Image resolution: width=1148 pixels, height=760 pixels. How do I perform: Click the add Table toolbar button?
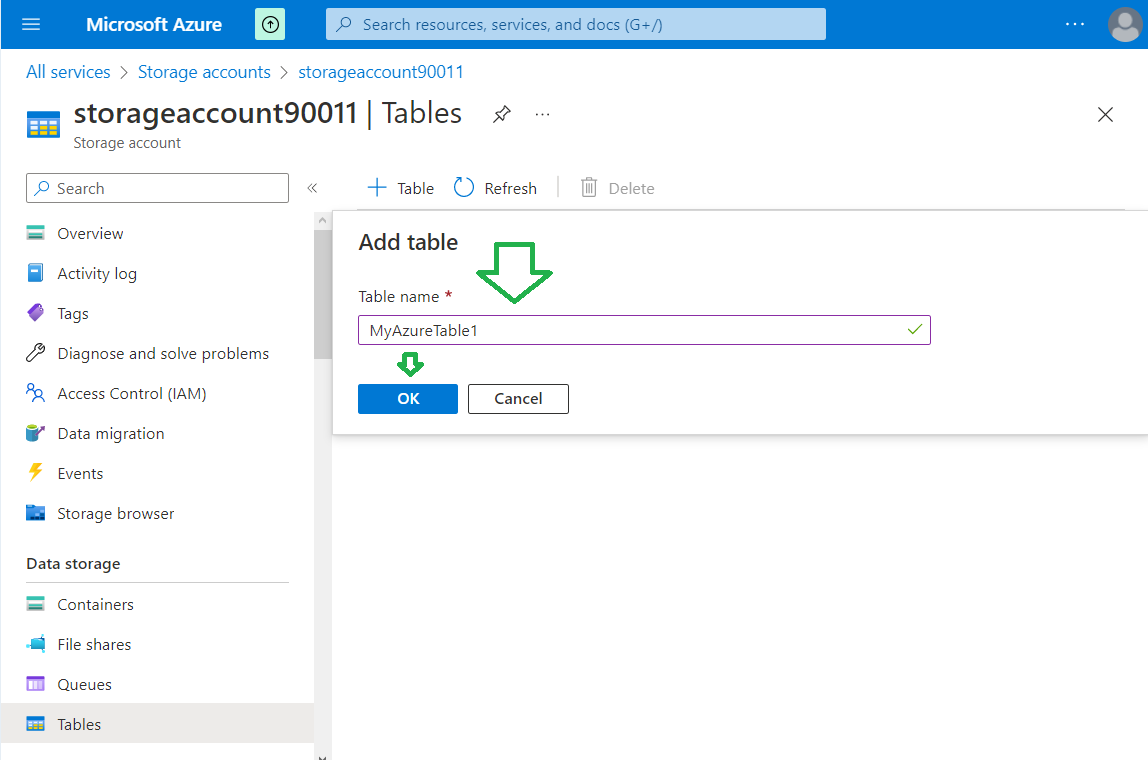(400, 188)
